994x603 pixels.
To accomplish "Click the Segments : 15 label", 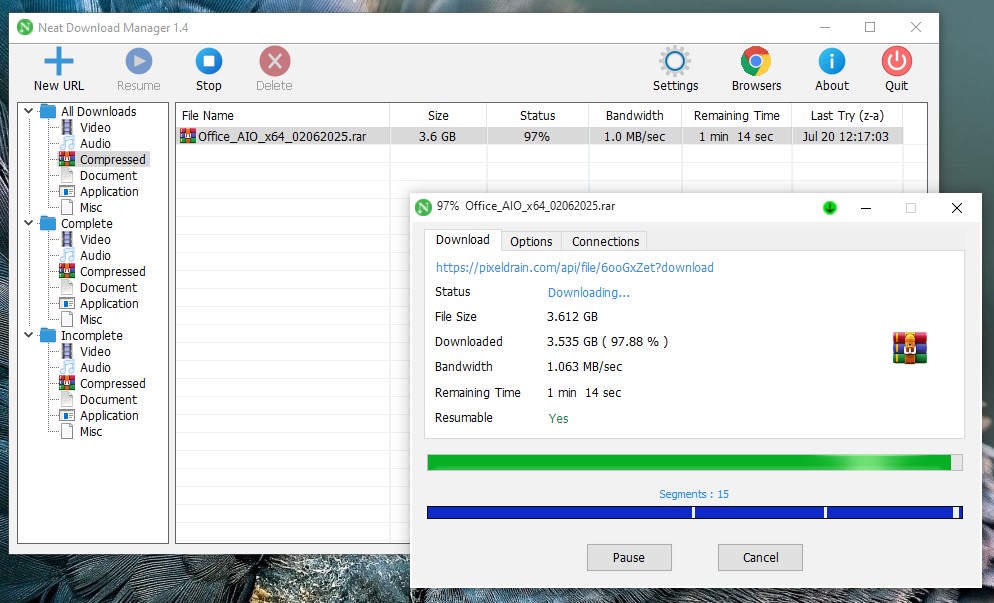I will click(x=694, y=494).
